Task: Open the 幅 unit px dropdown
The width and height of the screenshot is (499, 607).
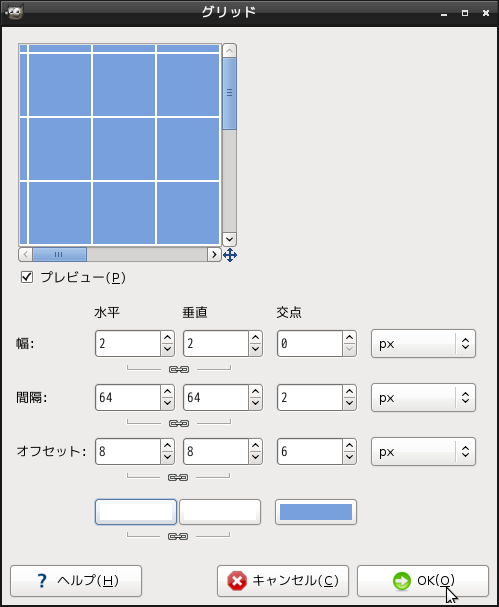Action: click(x=423, y=344)
